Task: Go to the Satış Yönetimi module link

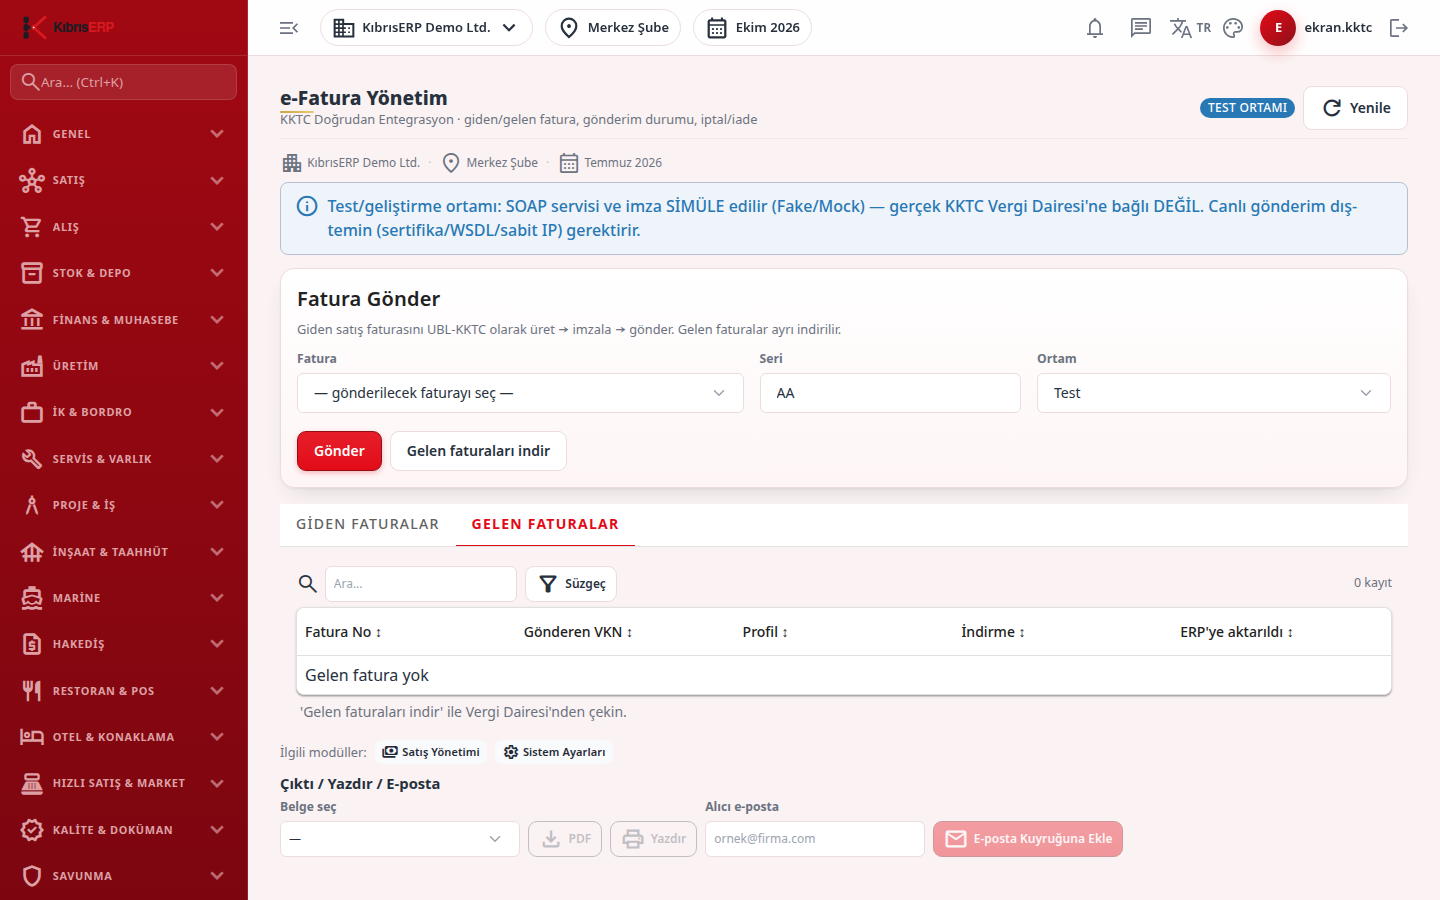Action: pyautogui.click(x=431, y=752)
